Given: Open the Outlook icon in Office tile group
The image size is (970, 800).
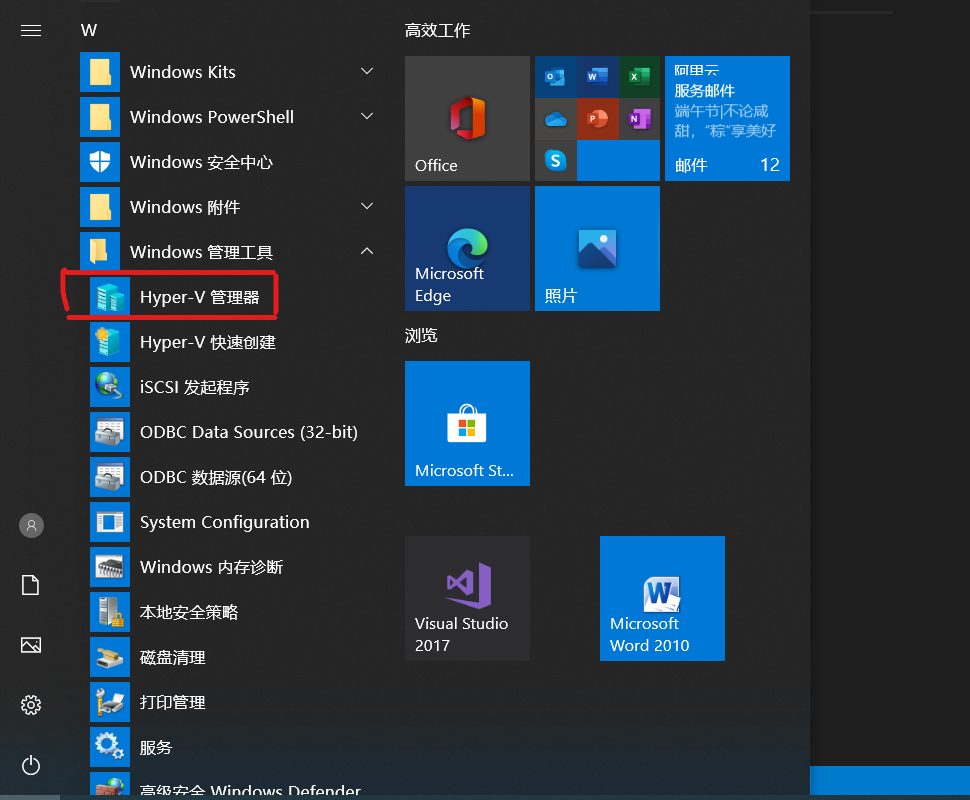Looking at the screenshot, I should point(556,77).
